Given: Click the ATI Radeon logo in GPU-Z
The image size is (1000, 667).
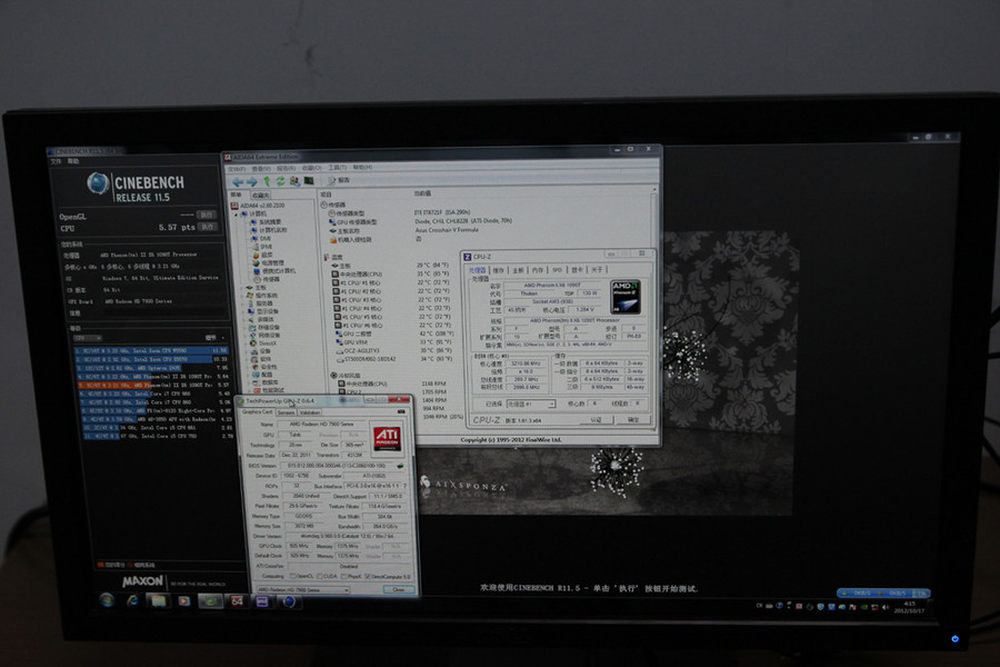Looking at the screenshot, I should (x=387, y=438).
